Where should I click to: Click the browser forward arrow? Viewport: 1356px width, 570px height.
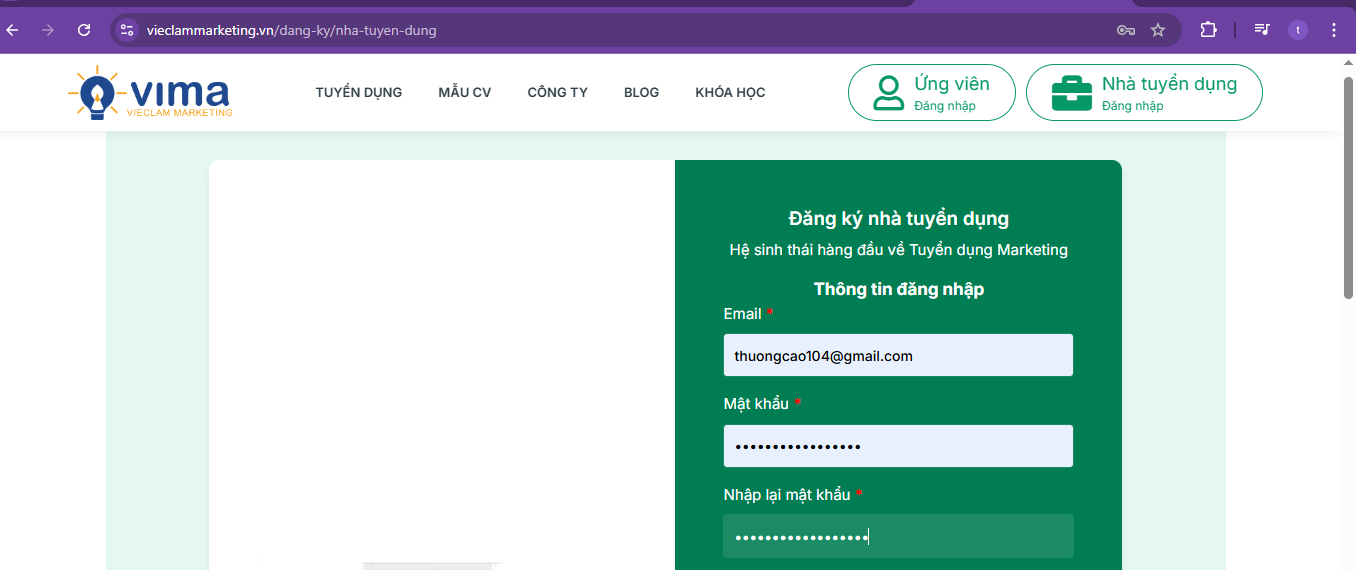(48, 30)
